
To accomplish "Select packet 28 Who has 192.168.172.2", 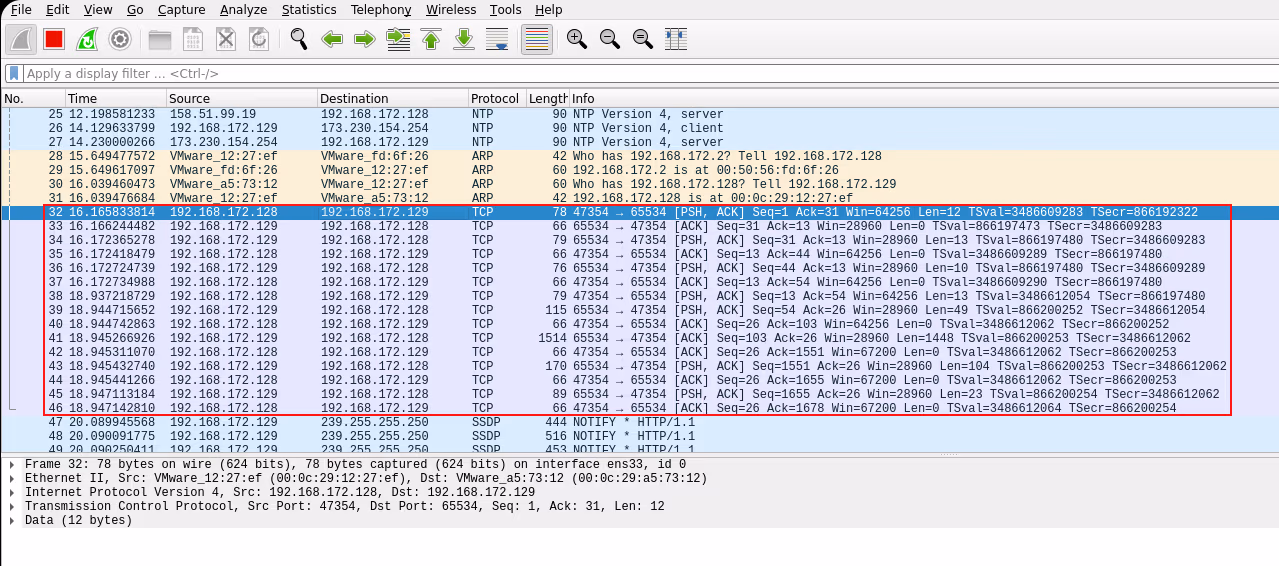I will coord(640,156).
